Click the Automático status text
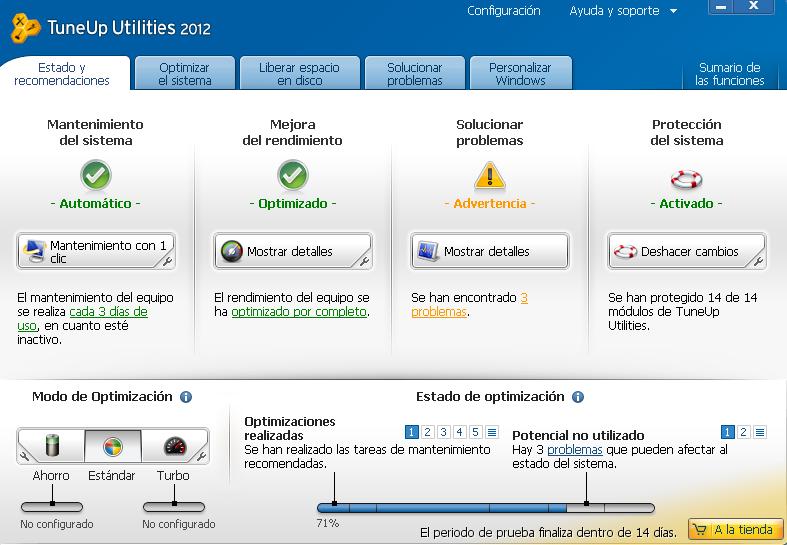 tap(95, 203)
